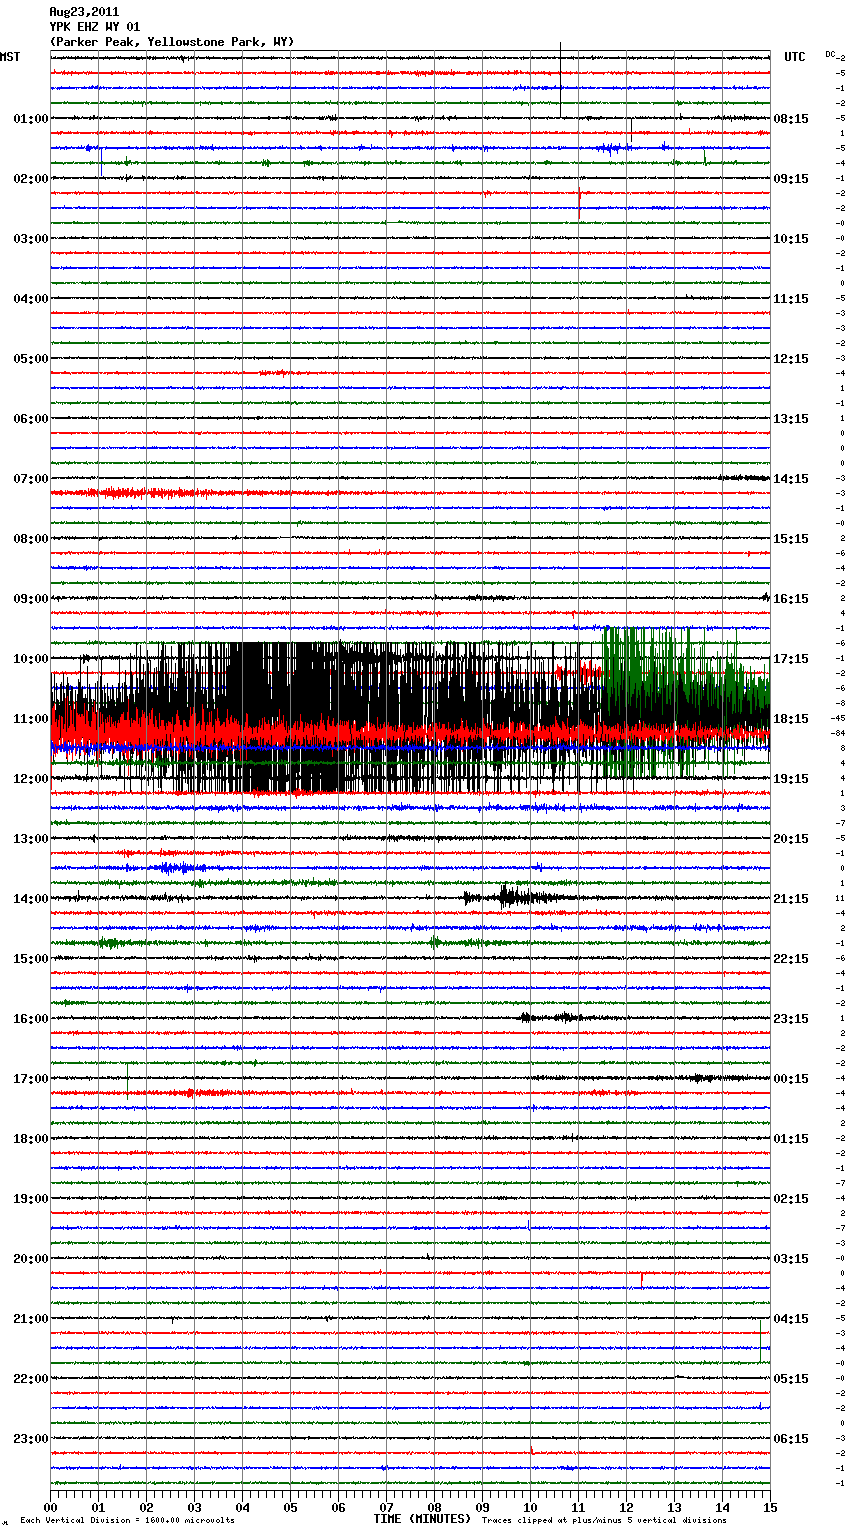Click the 04:15 UTC time label
This screenshot has height=1534, width=850.
click(791, 1319)
